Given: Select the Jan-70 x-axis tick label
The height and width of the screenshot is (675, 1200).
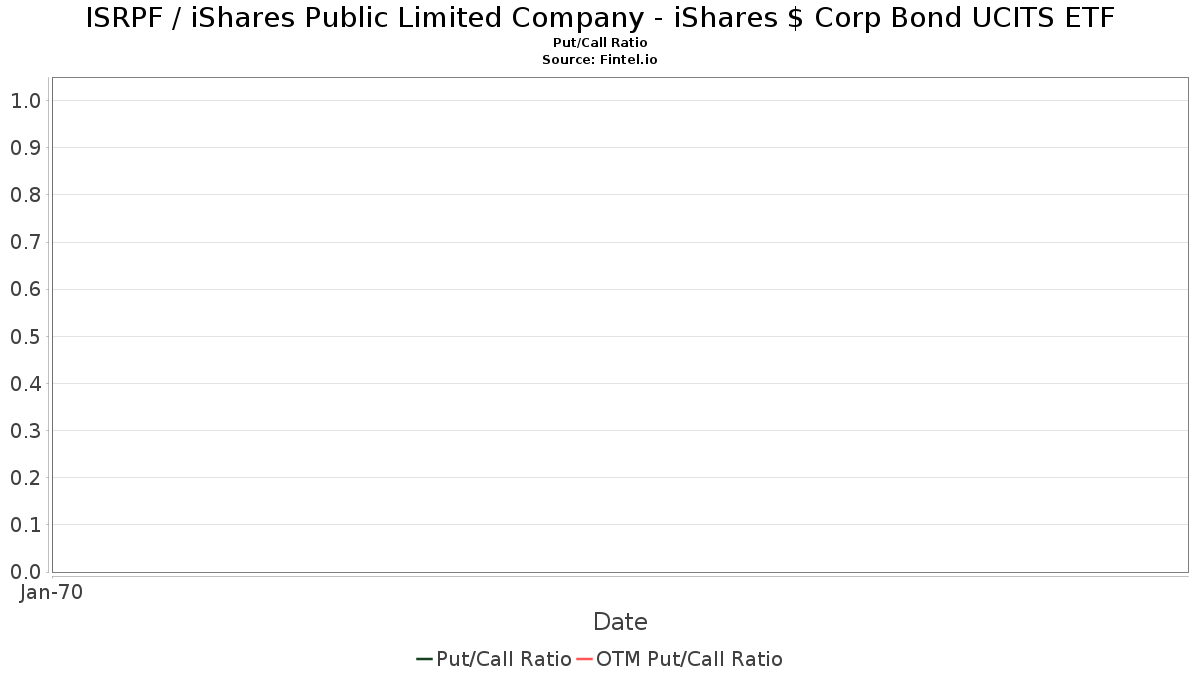Looking at the screenshot, I should (51, 592).
